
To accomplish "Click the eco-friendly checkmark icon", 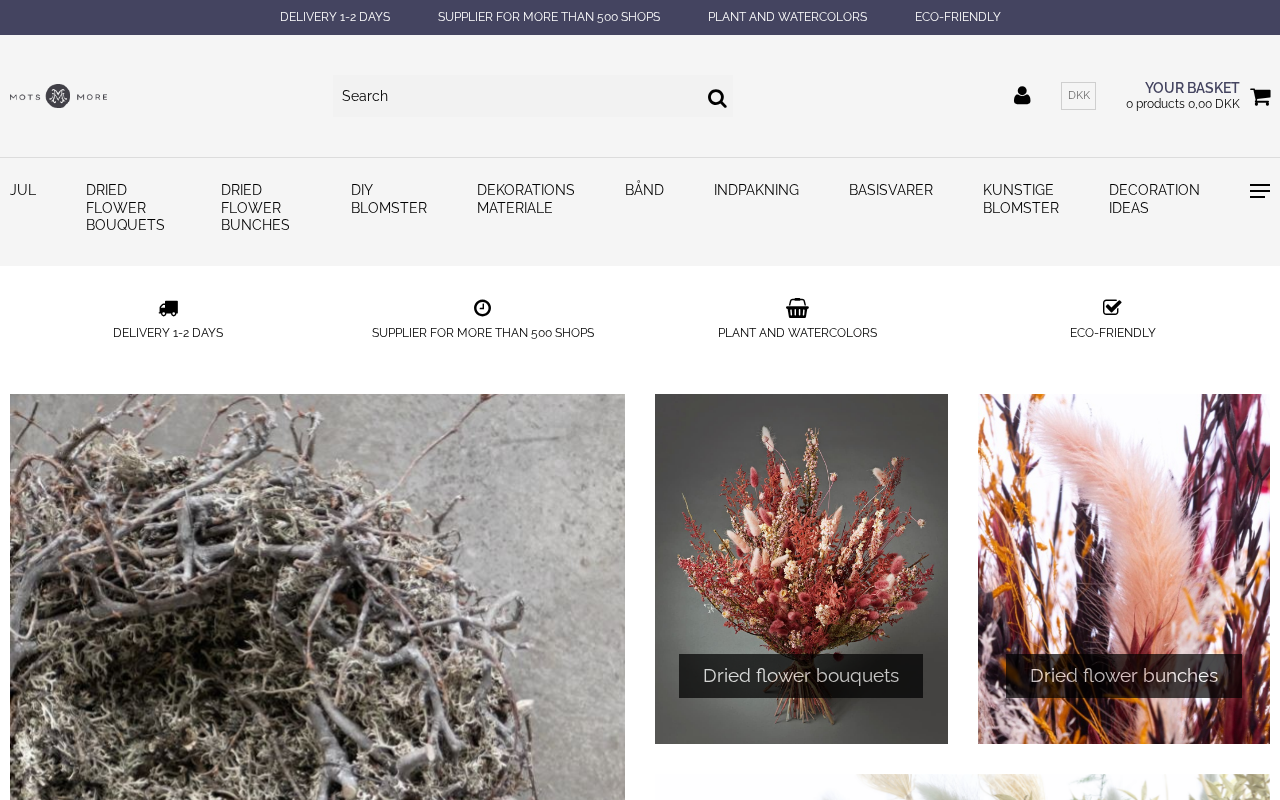I will 1112,308.
